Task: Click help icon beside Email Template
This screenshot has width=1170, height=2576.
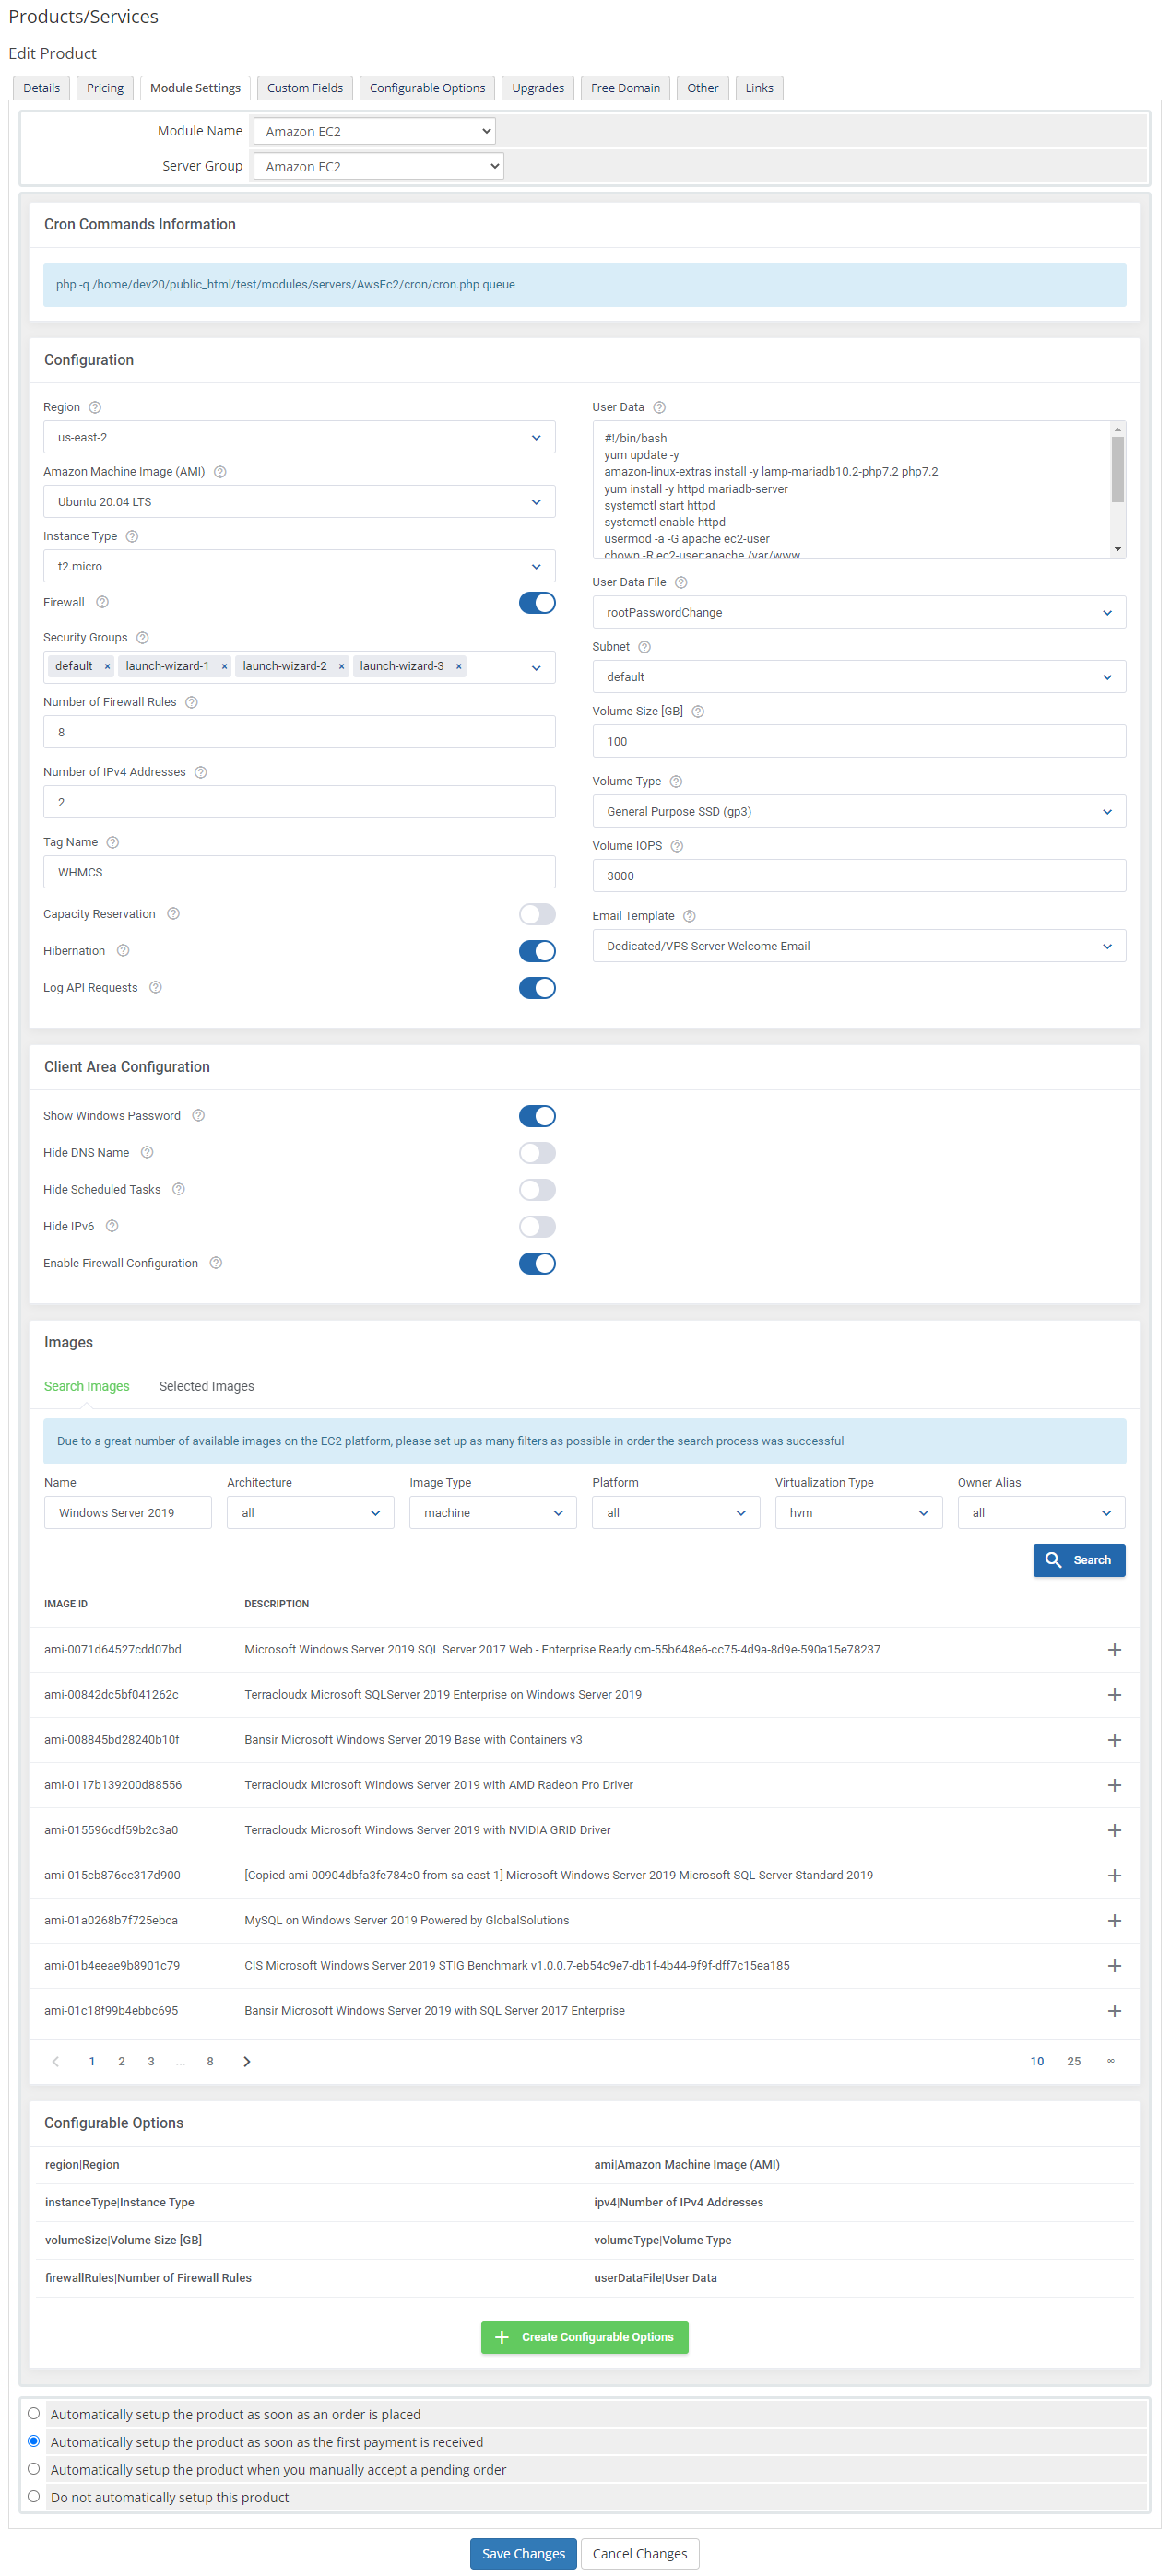Action: pyautogui.click(x=689, y=916)
